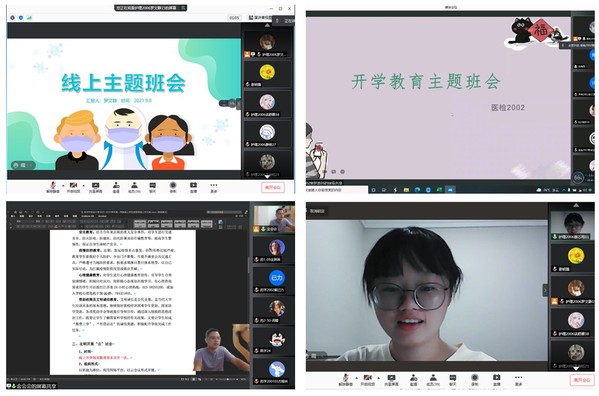Click 离开会议 in the webcam girl's meeting window
Screen dimensions: 599x396
(x=582, y=380)
